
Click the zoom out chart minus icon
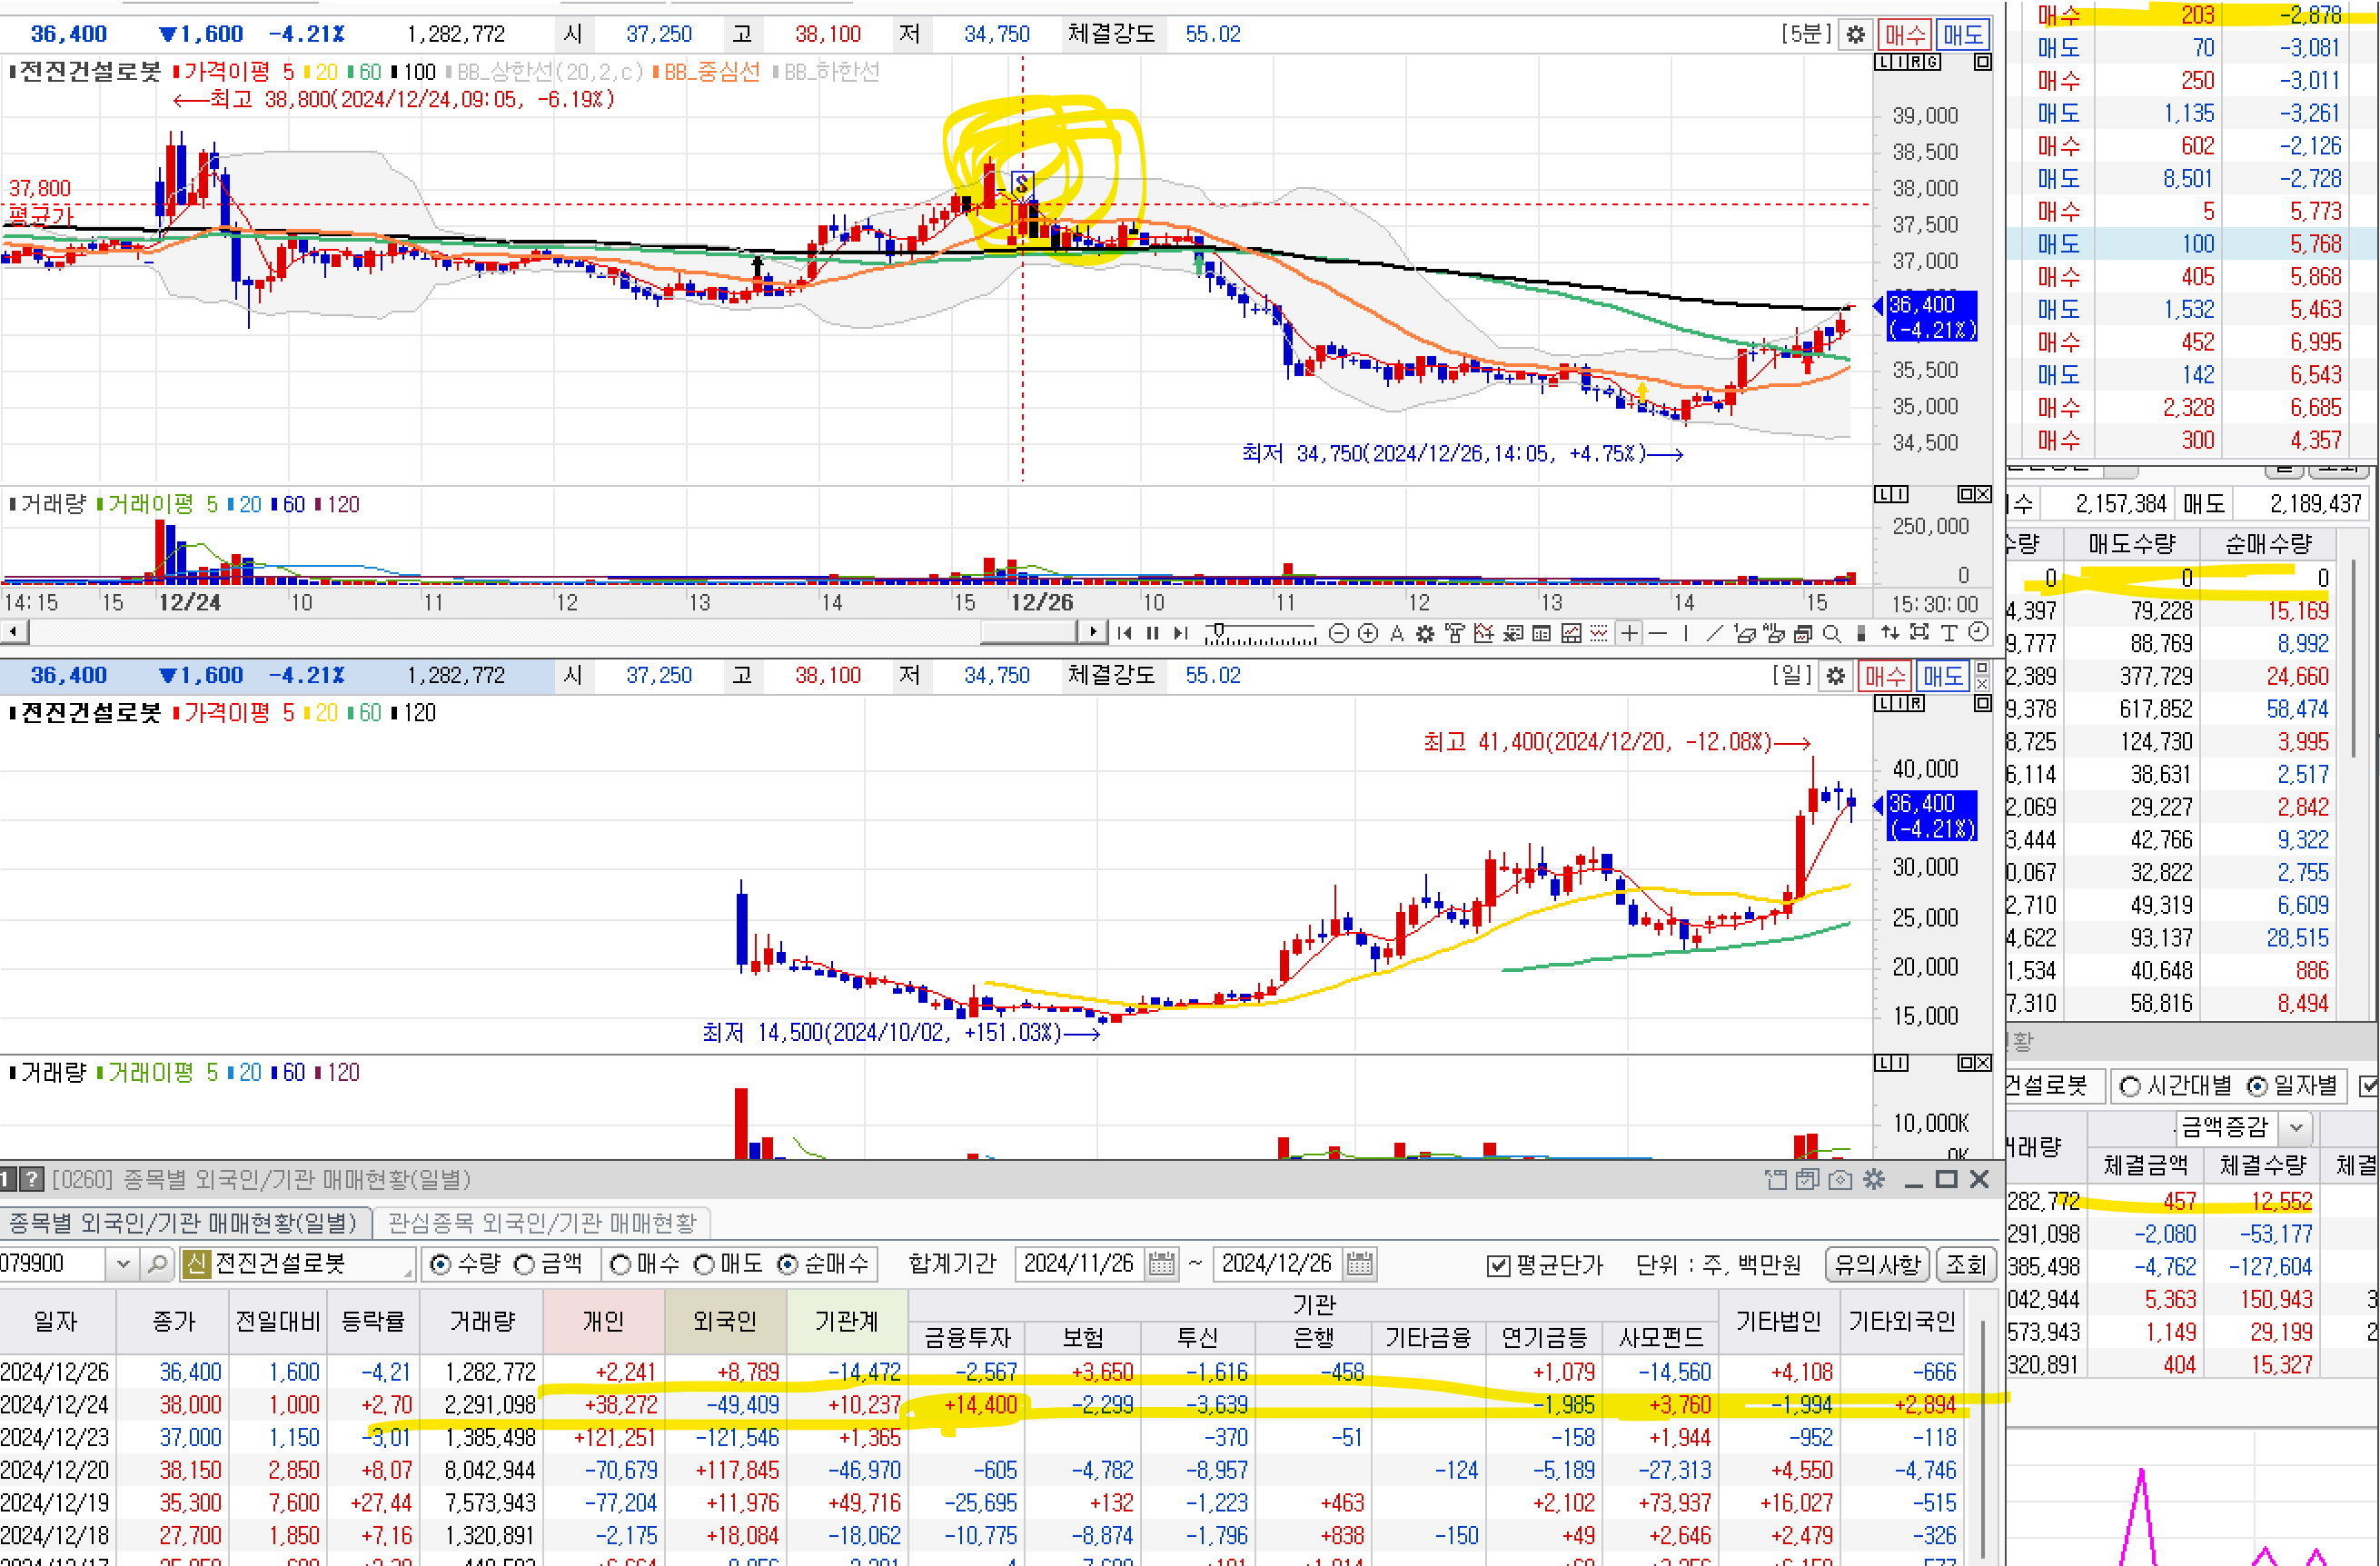tap(1339, 633)
